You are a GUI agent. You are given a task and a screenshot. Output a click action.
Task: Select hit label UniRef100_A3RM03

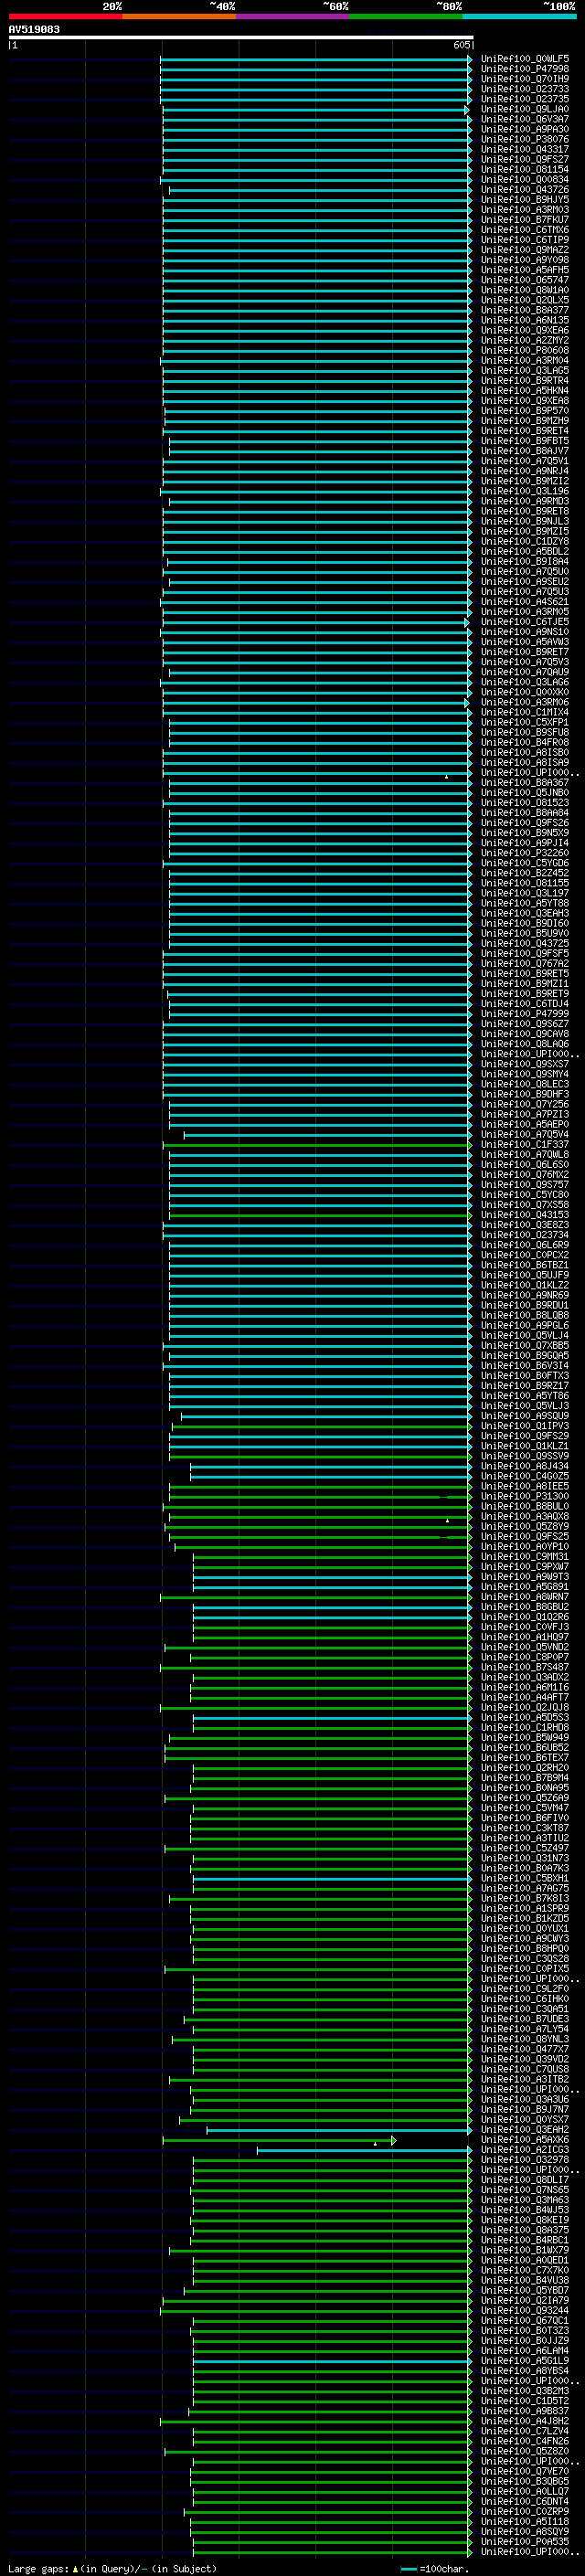click(x=525, y=210)
